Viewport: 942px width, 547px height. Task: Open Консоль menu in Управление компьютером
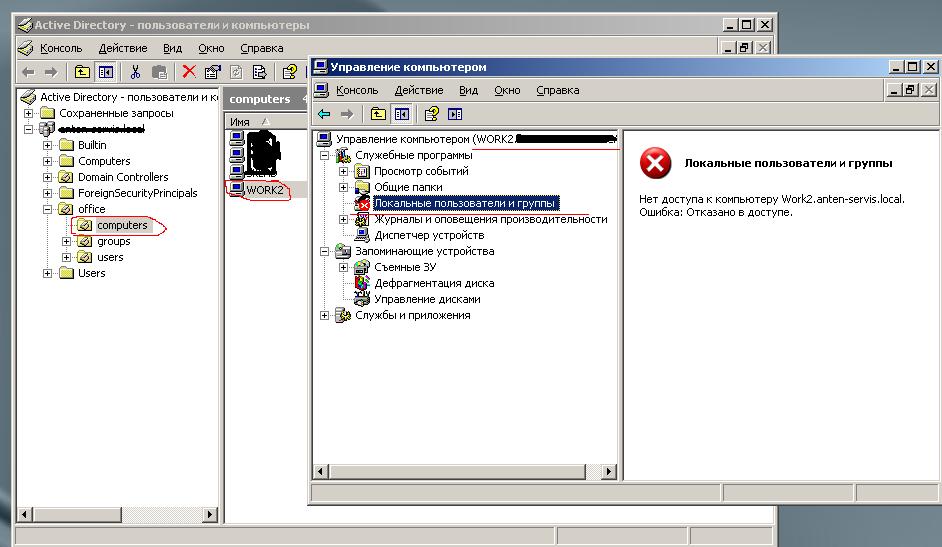tap(357, 90)
